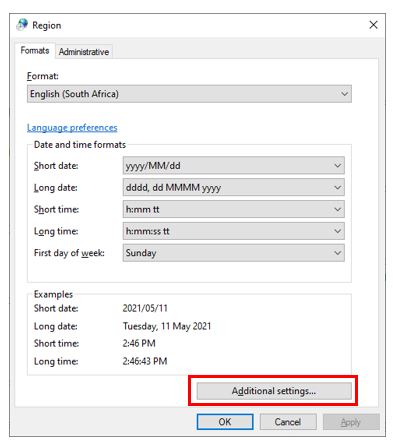Click the h:mm:ss tt long time text
The height and width of the screenshot is (445, 393).
[148, 231]
